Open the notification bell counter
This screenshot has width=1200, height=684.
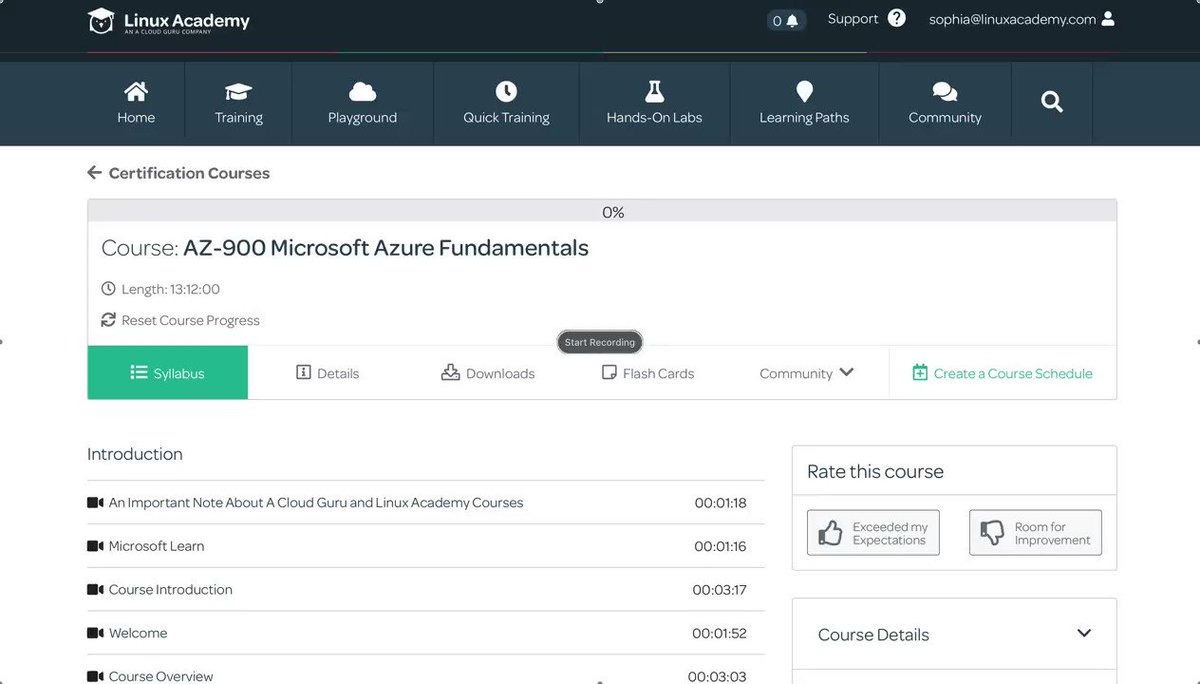pos(786,20)
